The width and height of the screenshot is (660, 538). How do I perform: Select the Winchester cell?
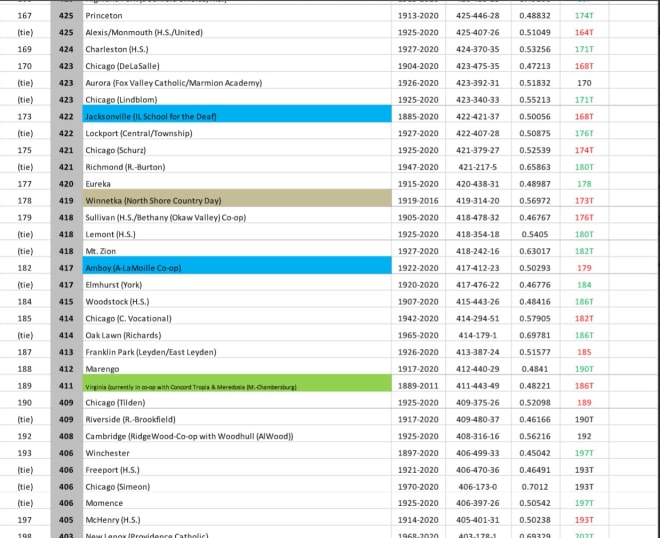[x=237, y=453]
